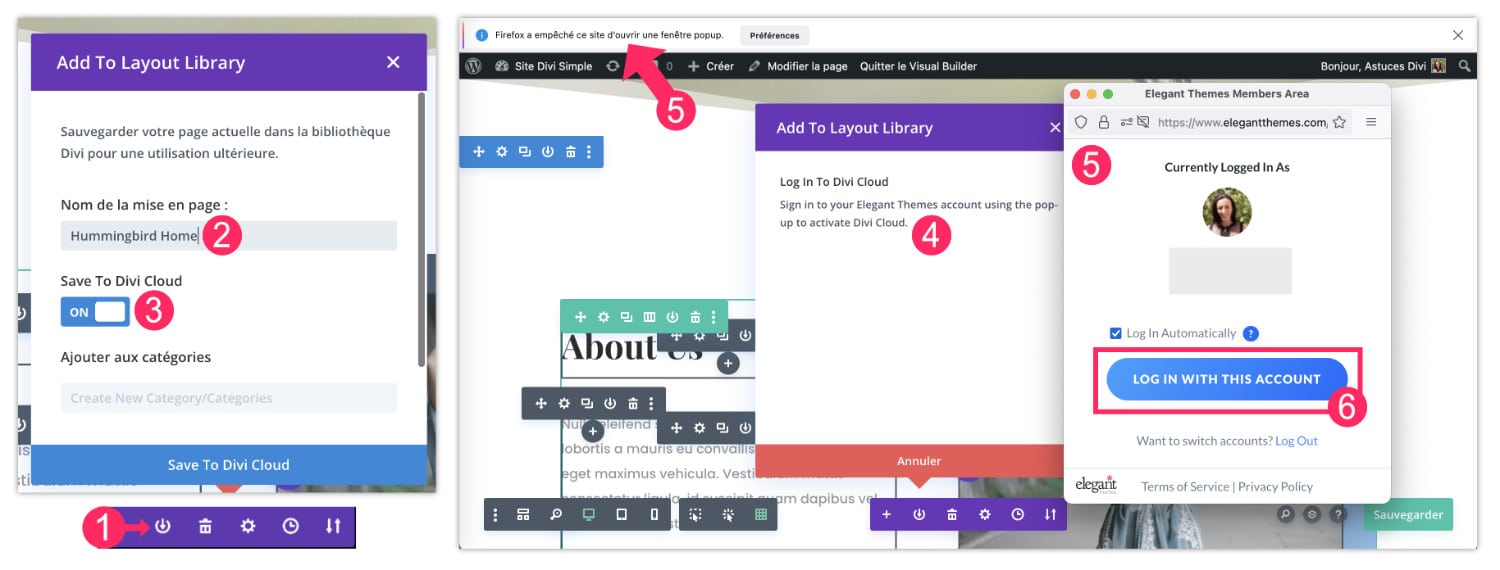Click the elegantthemes.com URL field in popup
The width and height of the screenshot is (1500, 570).
(1242, 122)
